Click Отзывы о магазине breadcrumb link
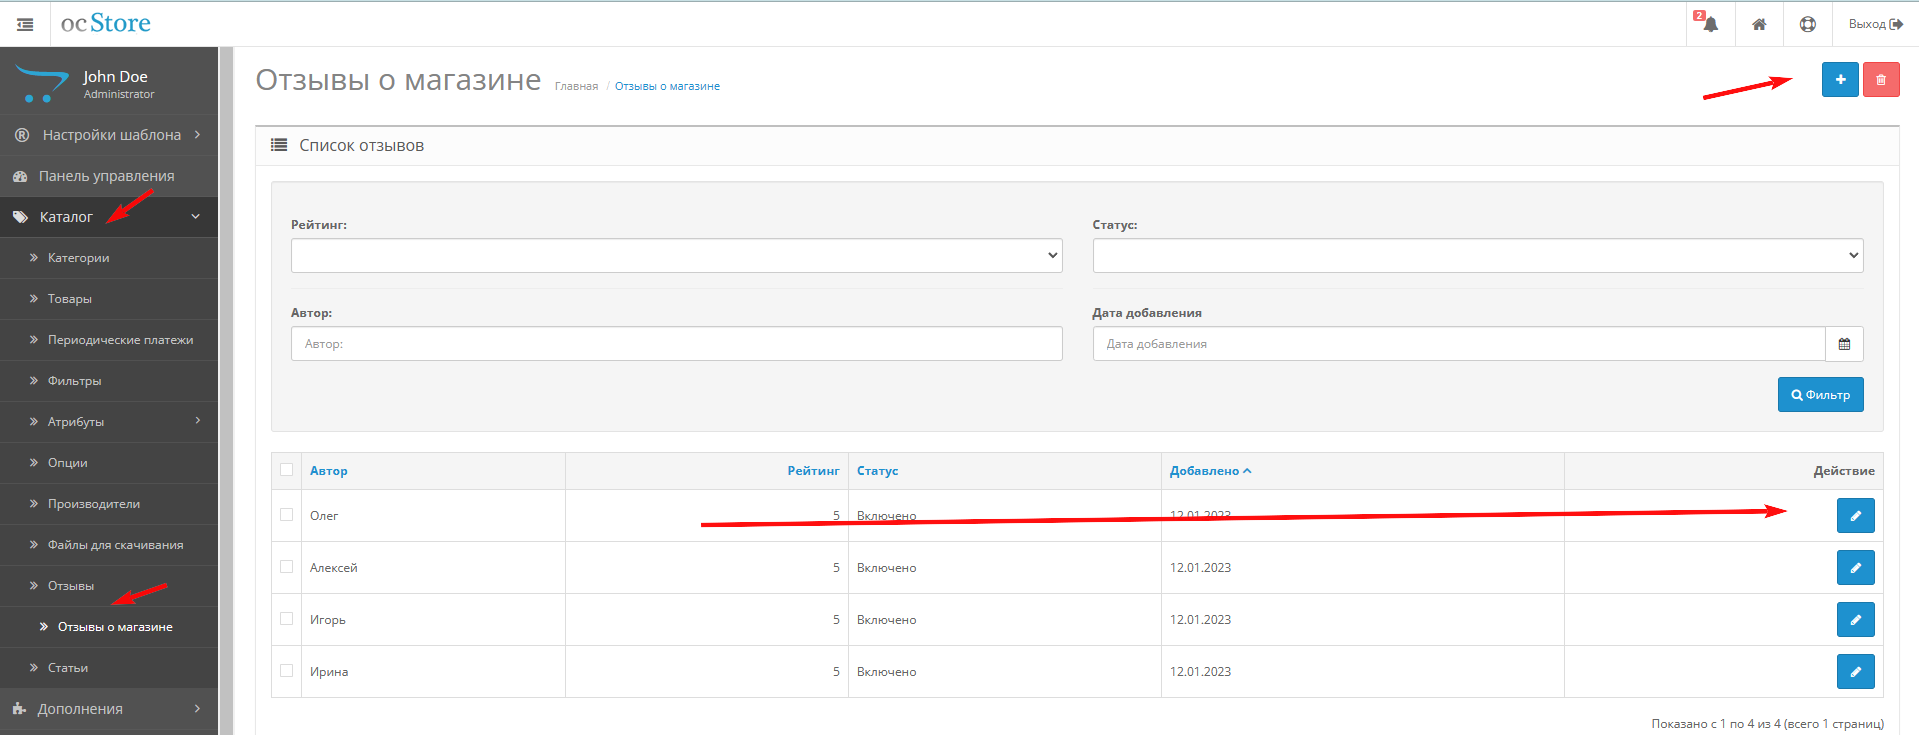Viewport: 1919px width, 735px height. (x=667, y=86)
